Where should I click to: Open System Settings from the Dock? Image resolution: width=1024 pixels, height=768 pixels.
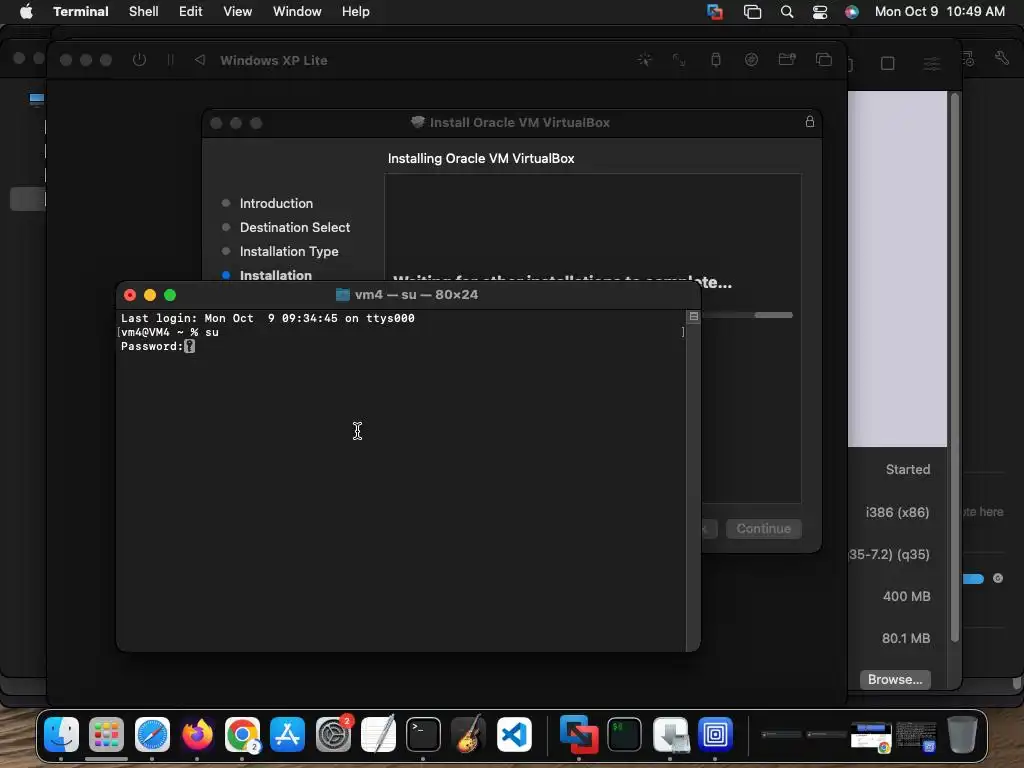(333, 734)
